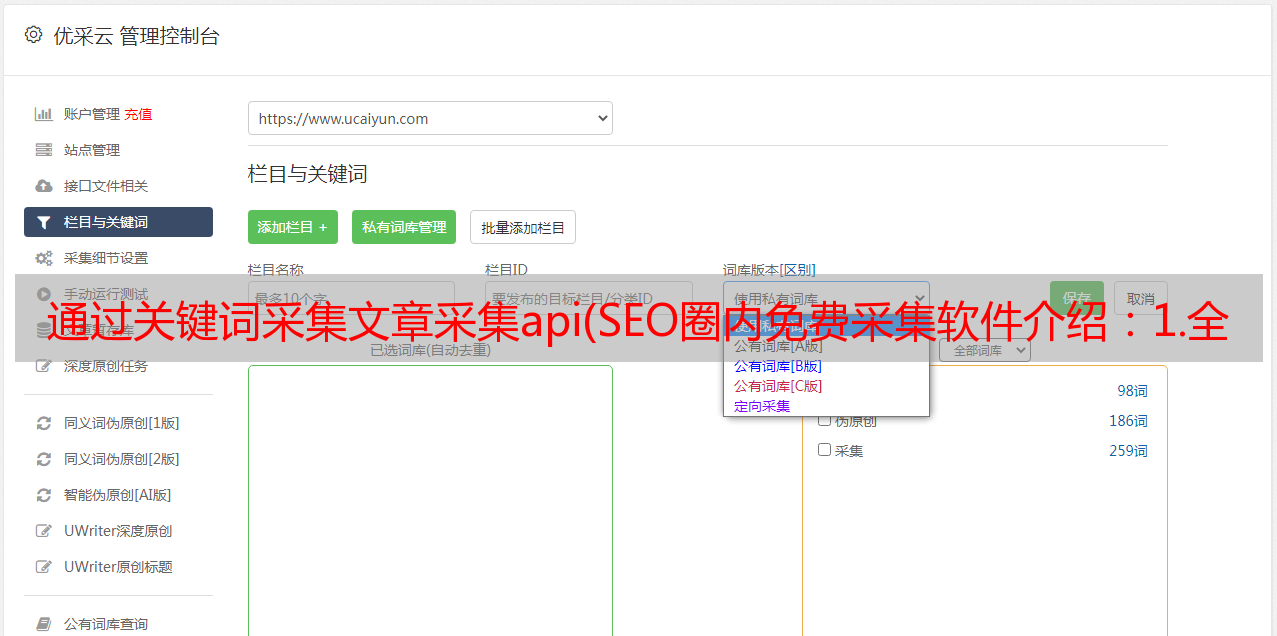Click the red 充值 link
This screenshot has width=1277, height=636.
[138, 114]
